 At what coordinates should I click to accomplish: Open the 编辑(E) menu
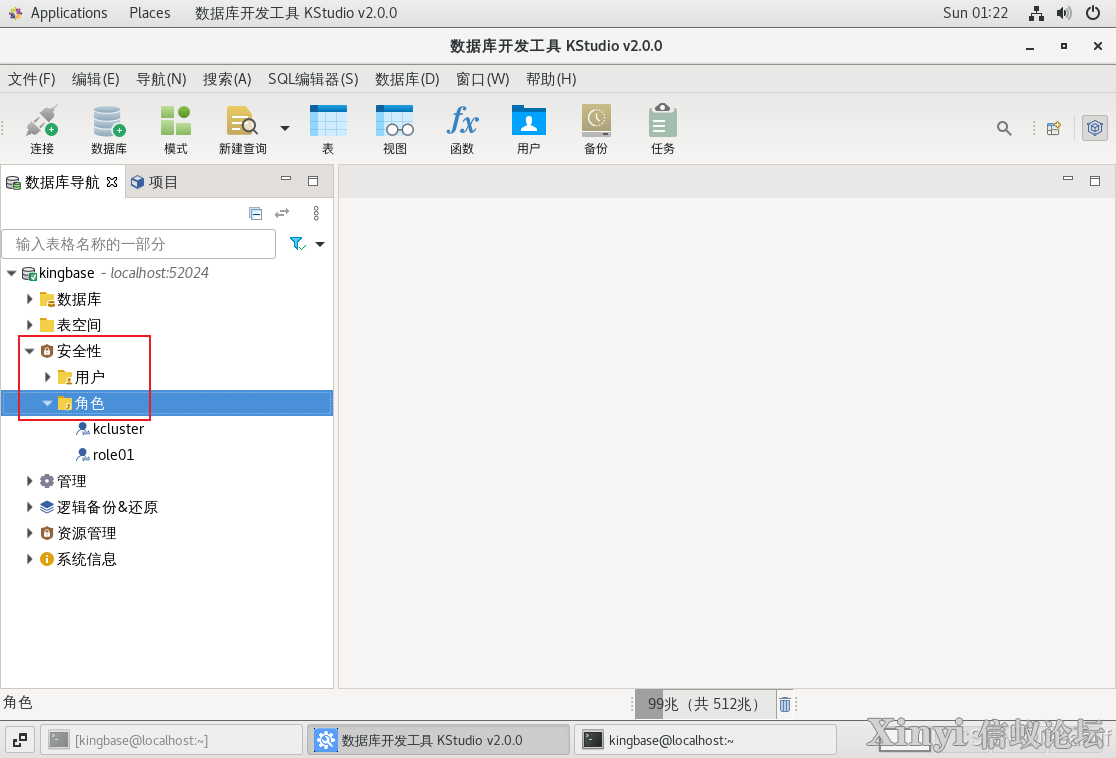pos(95,79)
